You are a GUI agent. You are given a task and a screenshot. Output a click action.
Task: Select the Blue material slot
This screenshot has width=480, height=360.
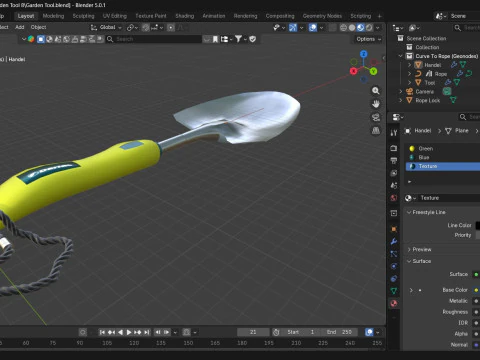[x=443, y=157]
